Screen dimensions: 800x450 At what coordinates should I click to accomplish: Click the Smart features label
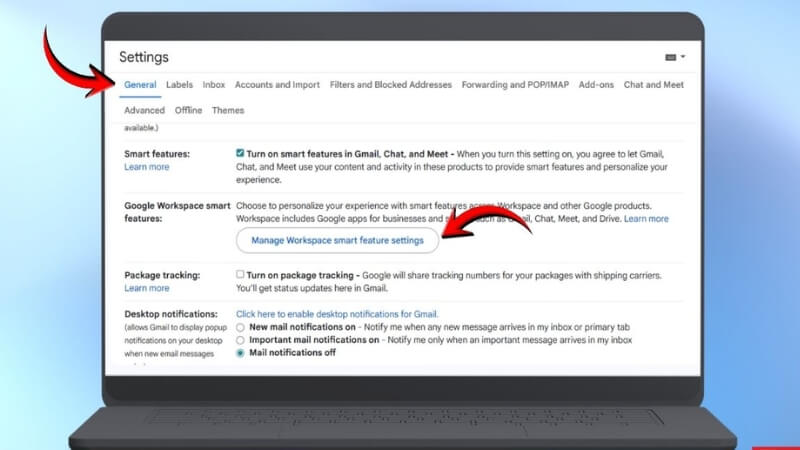tap(157, 154)
